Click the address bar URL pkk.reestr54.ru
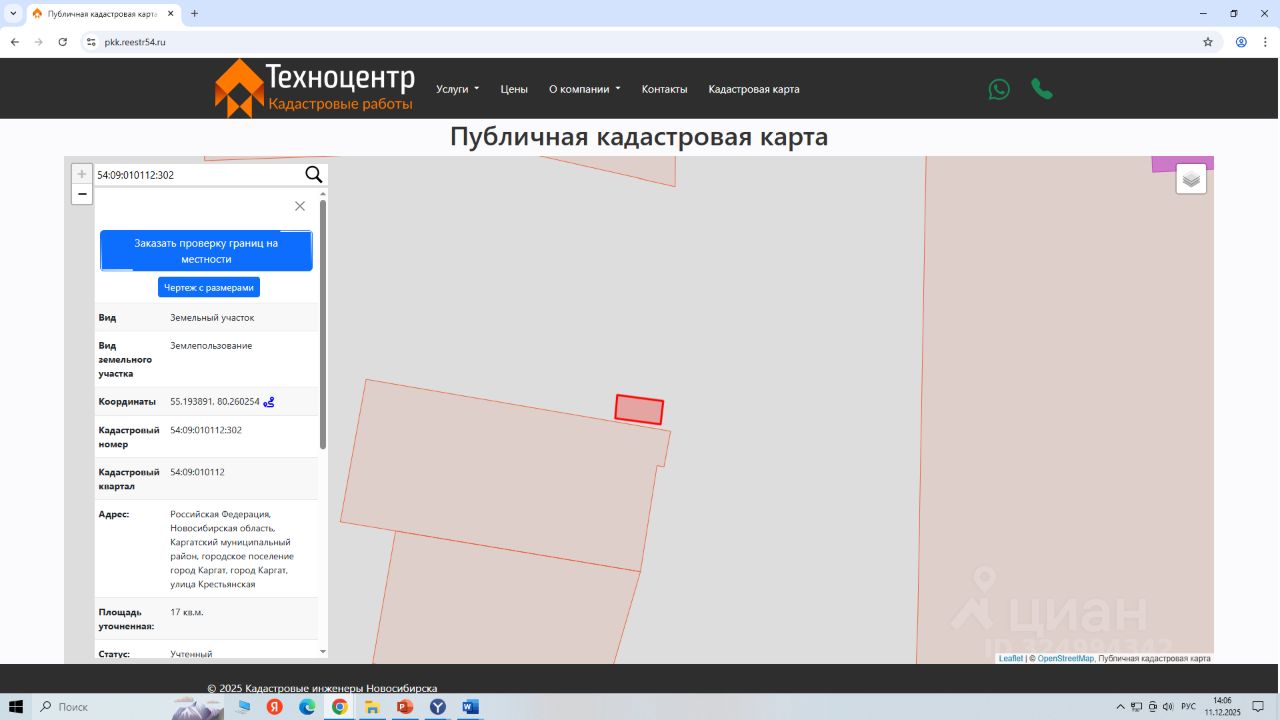 click(x=135, y=42)
